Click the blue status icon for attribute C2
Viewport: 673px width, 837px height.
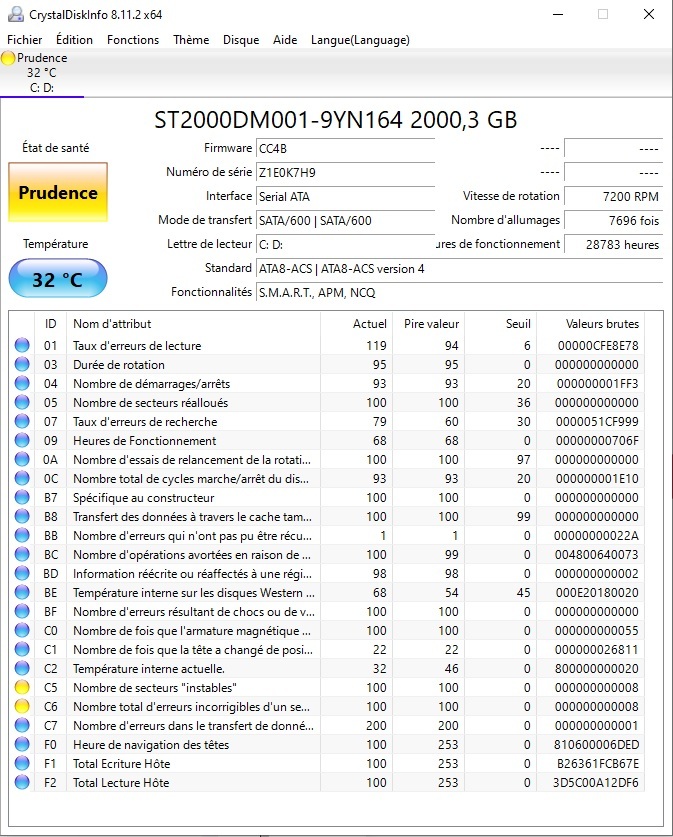[22, 668]
